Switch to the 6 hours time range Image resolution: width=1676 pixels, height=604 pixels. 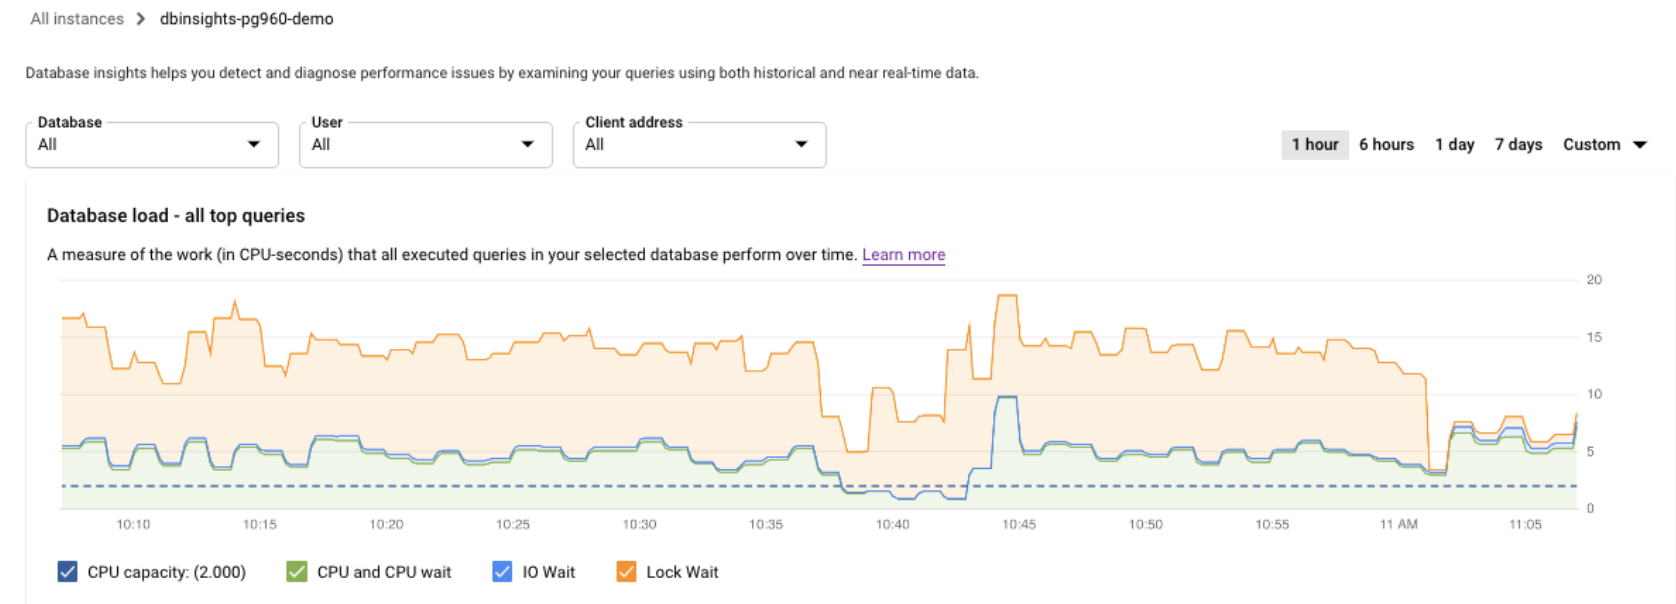pyautogui.click(x=1386, y=144)
